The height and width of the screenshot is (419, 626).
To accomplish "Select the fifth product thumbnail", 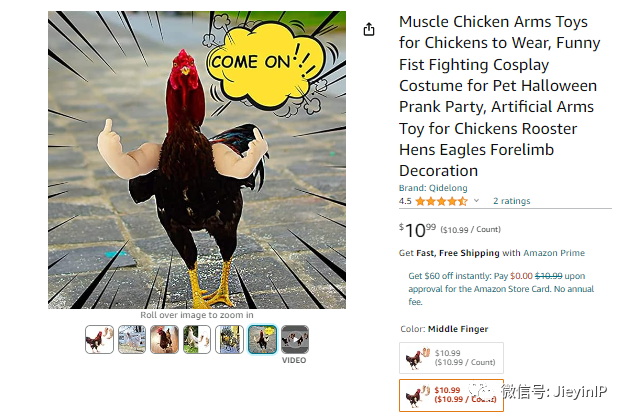I will click(x=230, y=340).
